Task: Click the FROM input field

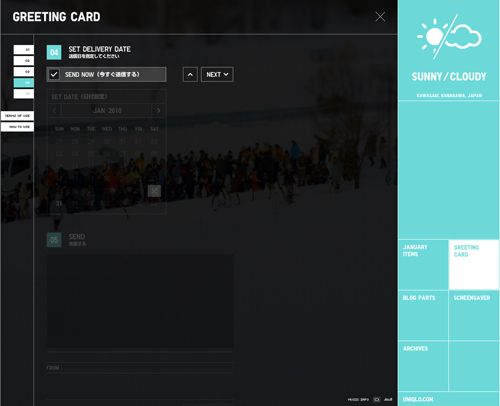Action: [x=140, y=368]
